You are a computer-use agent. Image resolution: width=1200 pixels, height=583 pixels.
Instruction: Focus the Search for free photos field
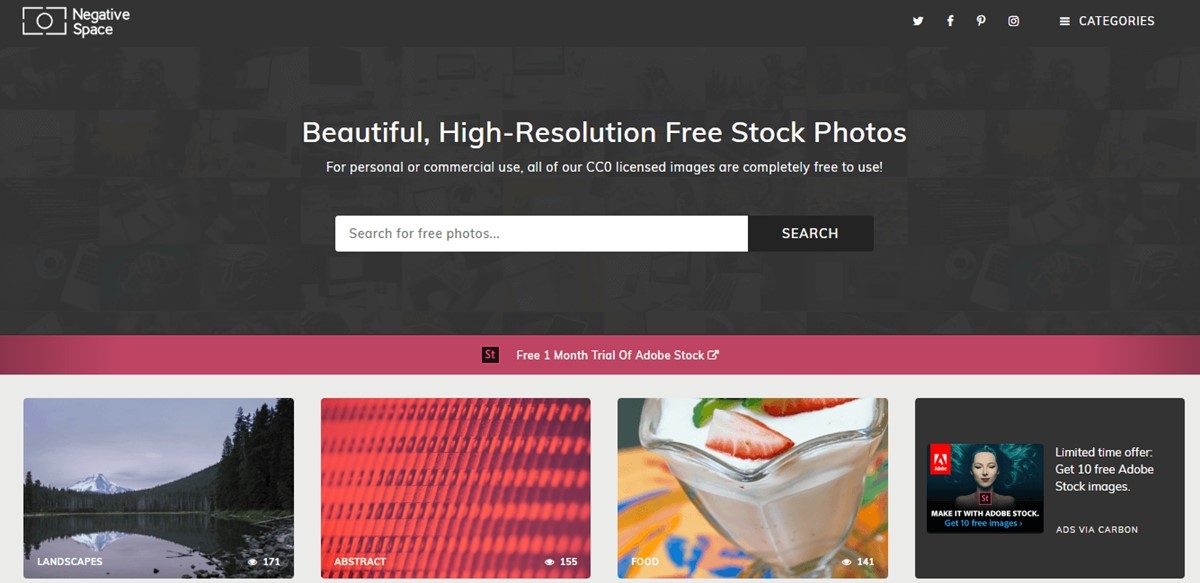541,233
